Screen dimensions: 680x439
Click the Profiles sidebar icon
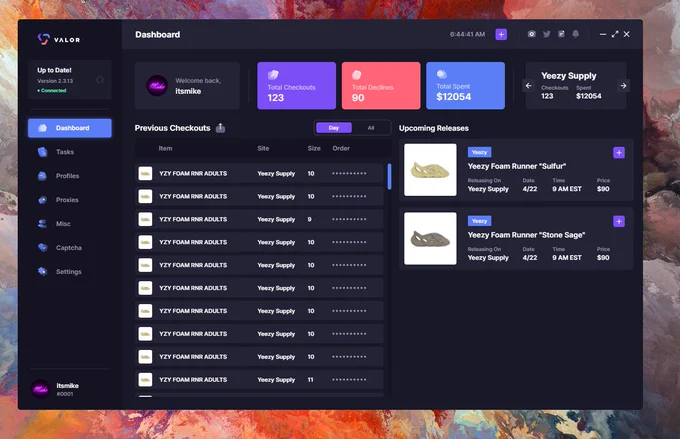pos(42,176)
